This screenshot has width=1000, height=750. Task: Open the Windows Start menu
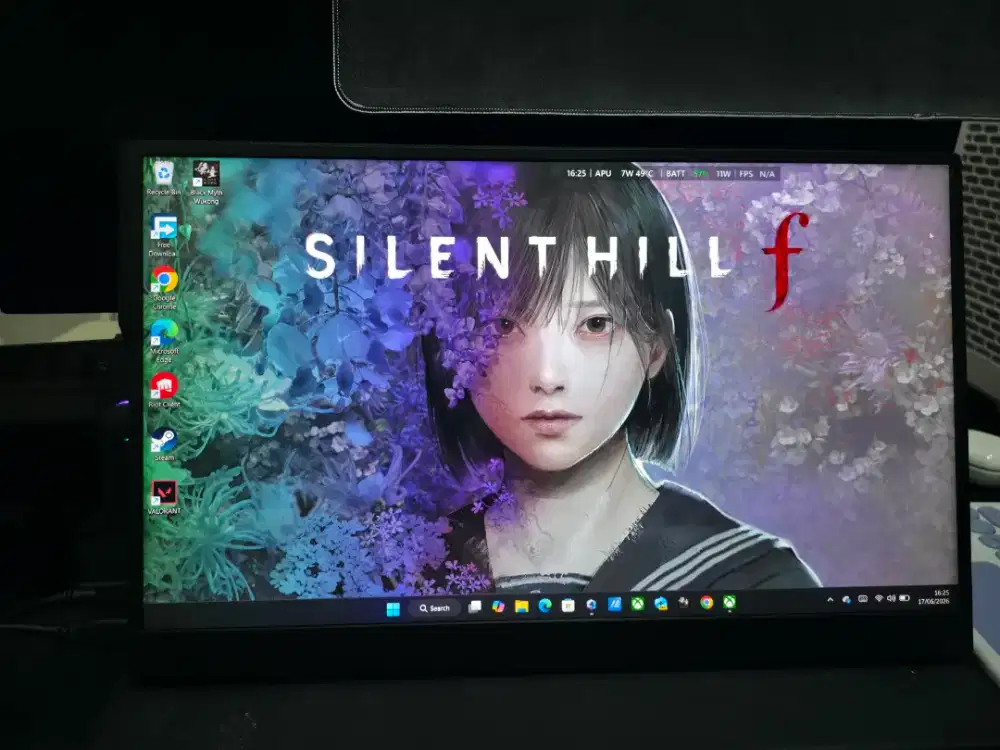pos(393,609)
